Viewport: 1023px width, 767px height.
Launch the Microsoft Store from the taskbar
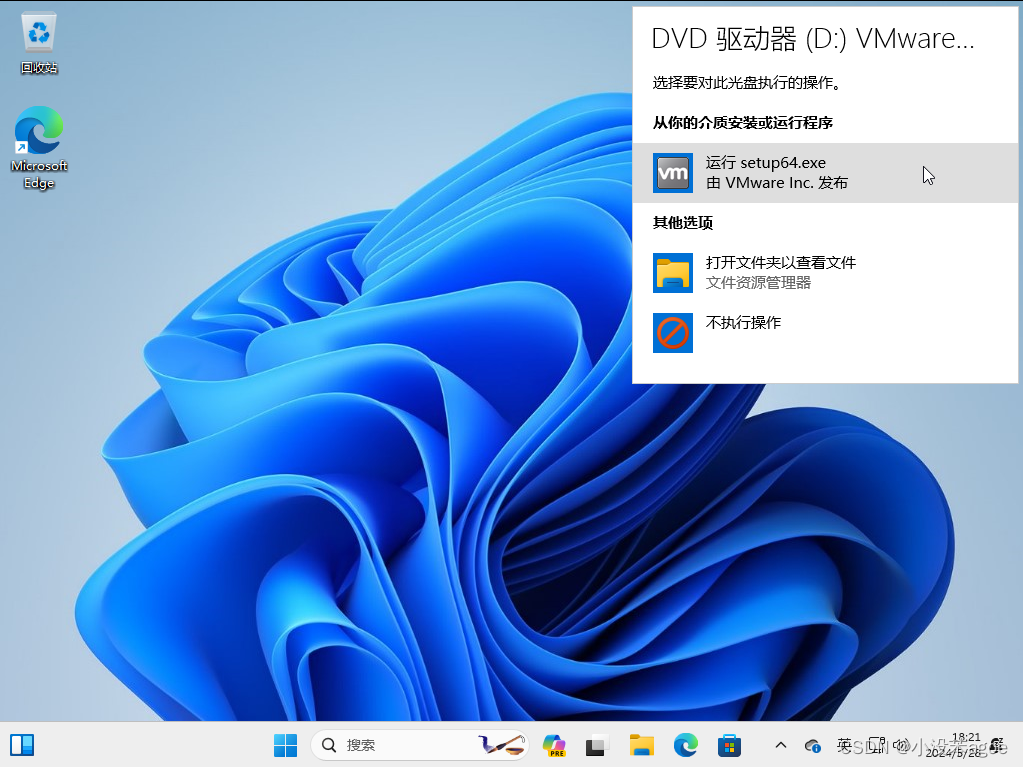click(x=729, y=745)
